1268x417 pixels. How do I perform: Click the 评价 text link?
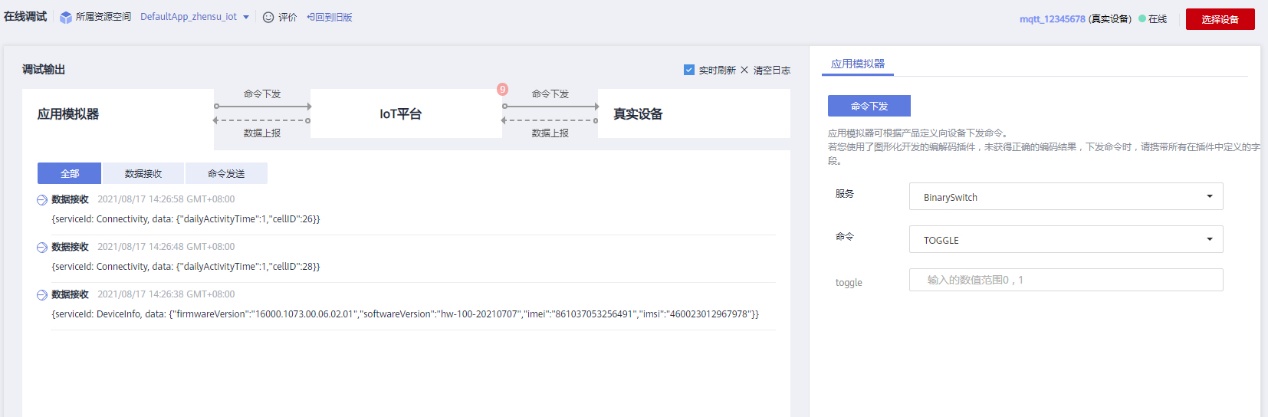tap(287, 18)
